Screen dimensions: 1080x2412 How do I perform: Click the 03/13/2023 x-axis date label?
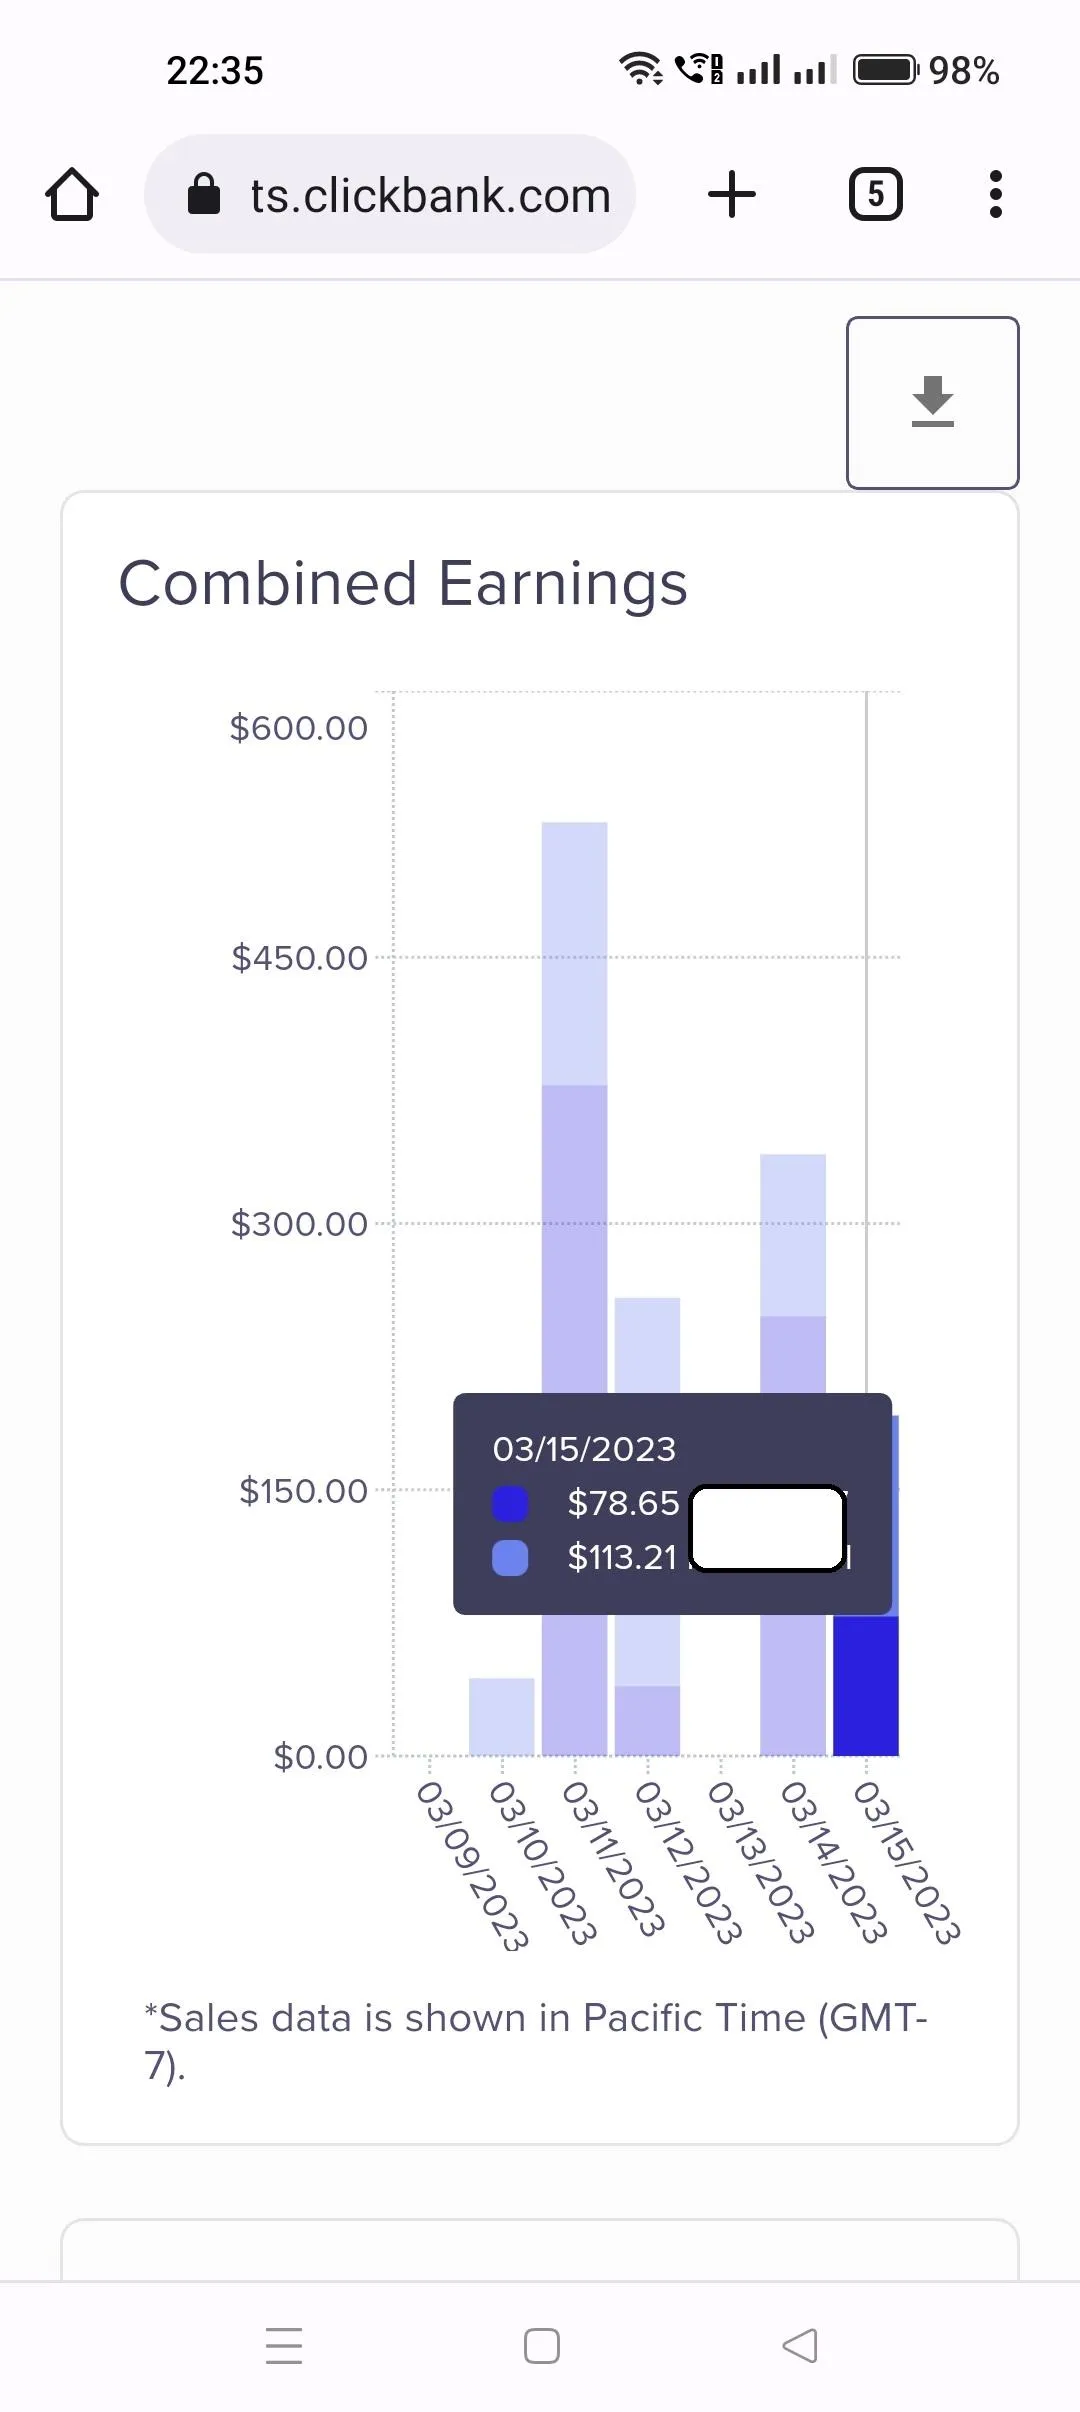coord(760,1862)
